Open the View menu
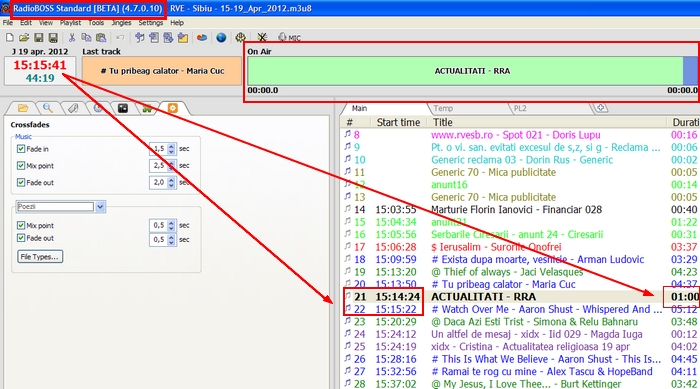Image resolution: width=700 pixels, height=389 pixels. pos(46,23)
